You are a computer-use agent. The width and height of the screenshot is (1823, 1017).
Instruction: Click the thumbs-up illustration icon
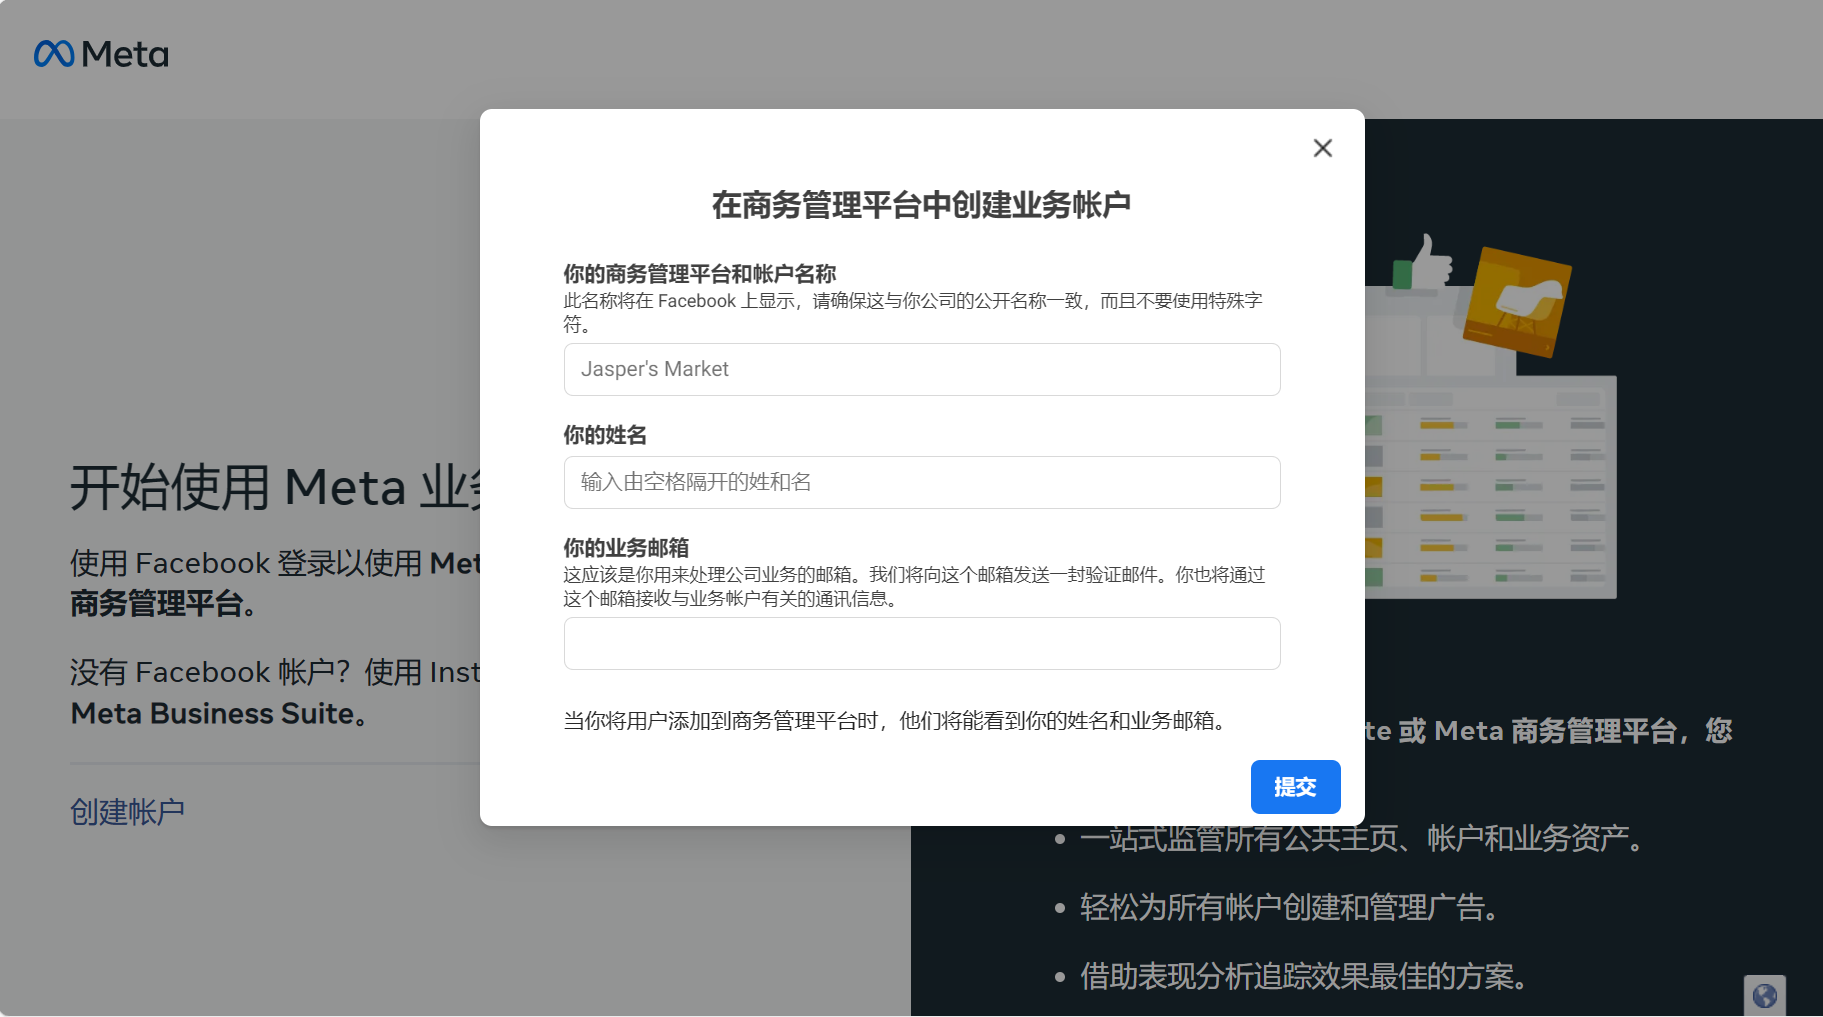pos(1426,262)
